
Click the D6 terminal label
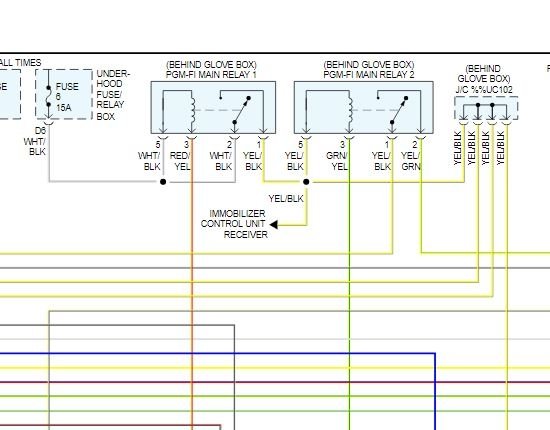[x=40, y=131]
